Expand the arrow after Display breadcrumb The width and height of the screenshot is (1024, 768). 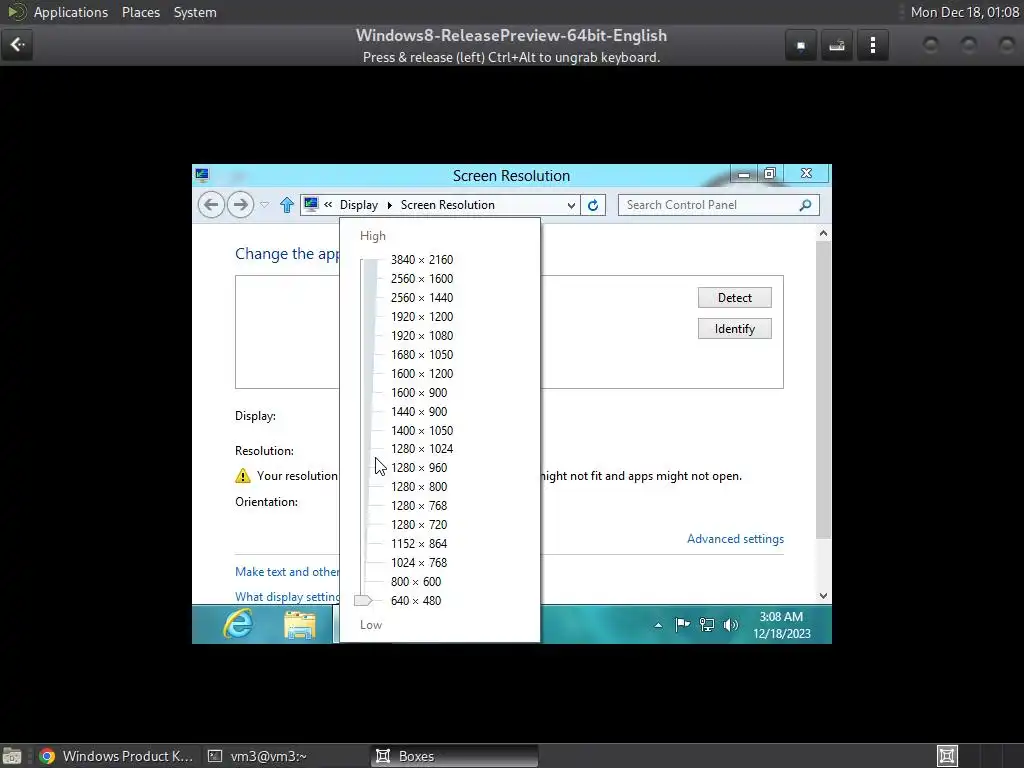pos(389,205)
